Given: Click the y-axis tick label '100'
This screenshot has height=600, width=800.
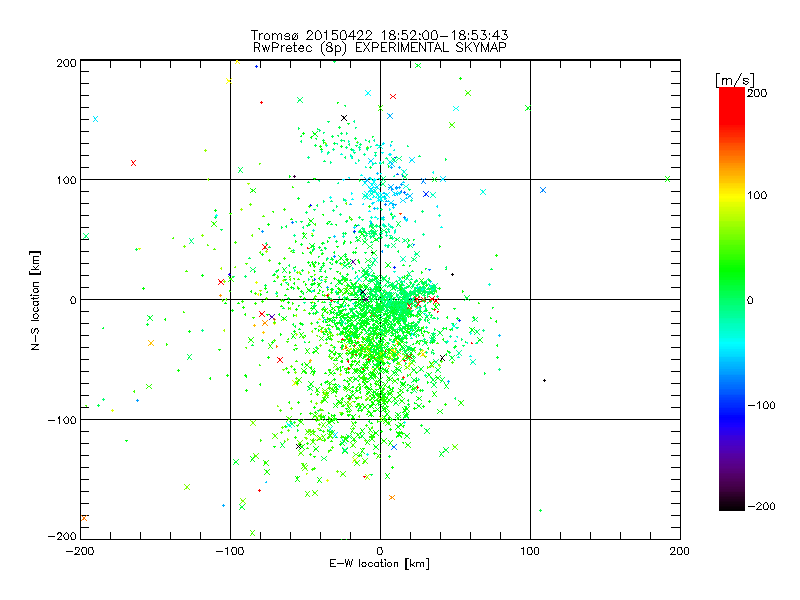Looking at the screenshot, I should pyautogui.click(x=67, y=180).
